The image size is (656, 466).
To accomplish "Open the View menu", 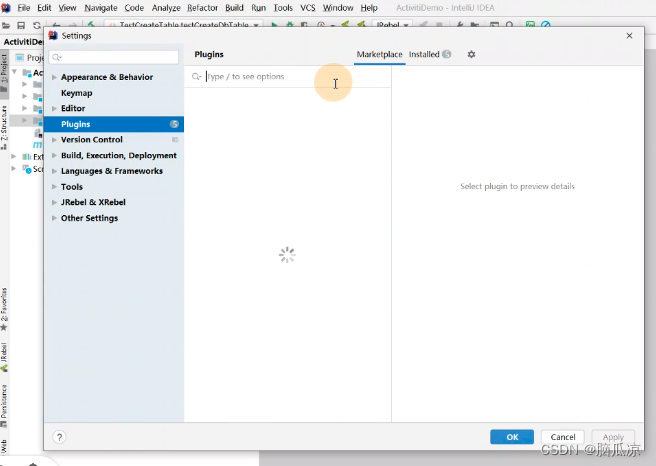I will pos(67,8).
